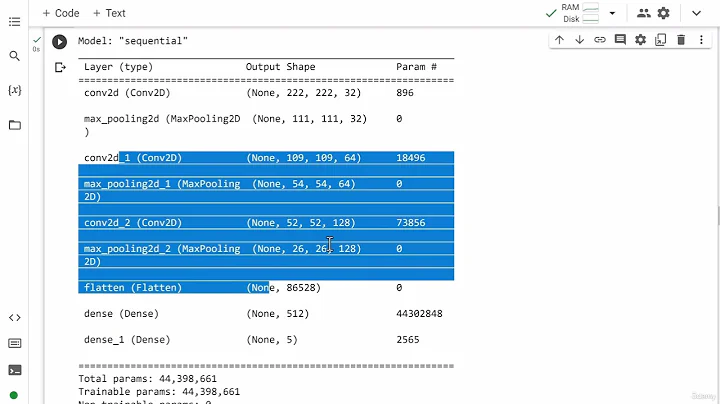Open the share people icon
Viewport: 720px width, 404px height.
tap(644, 13)
